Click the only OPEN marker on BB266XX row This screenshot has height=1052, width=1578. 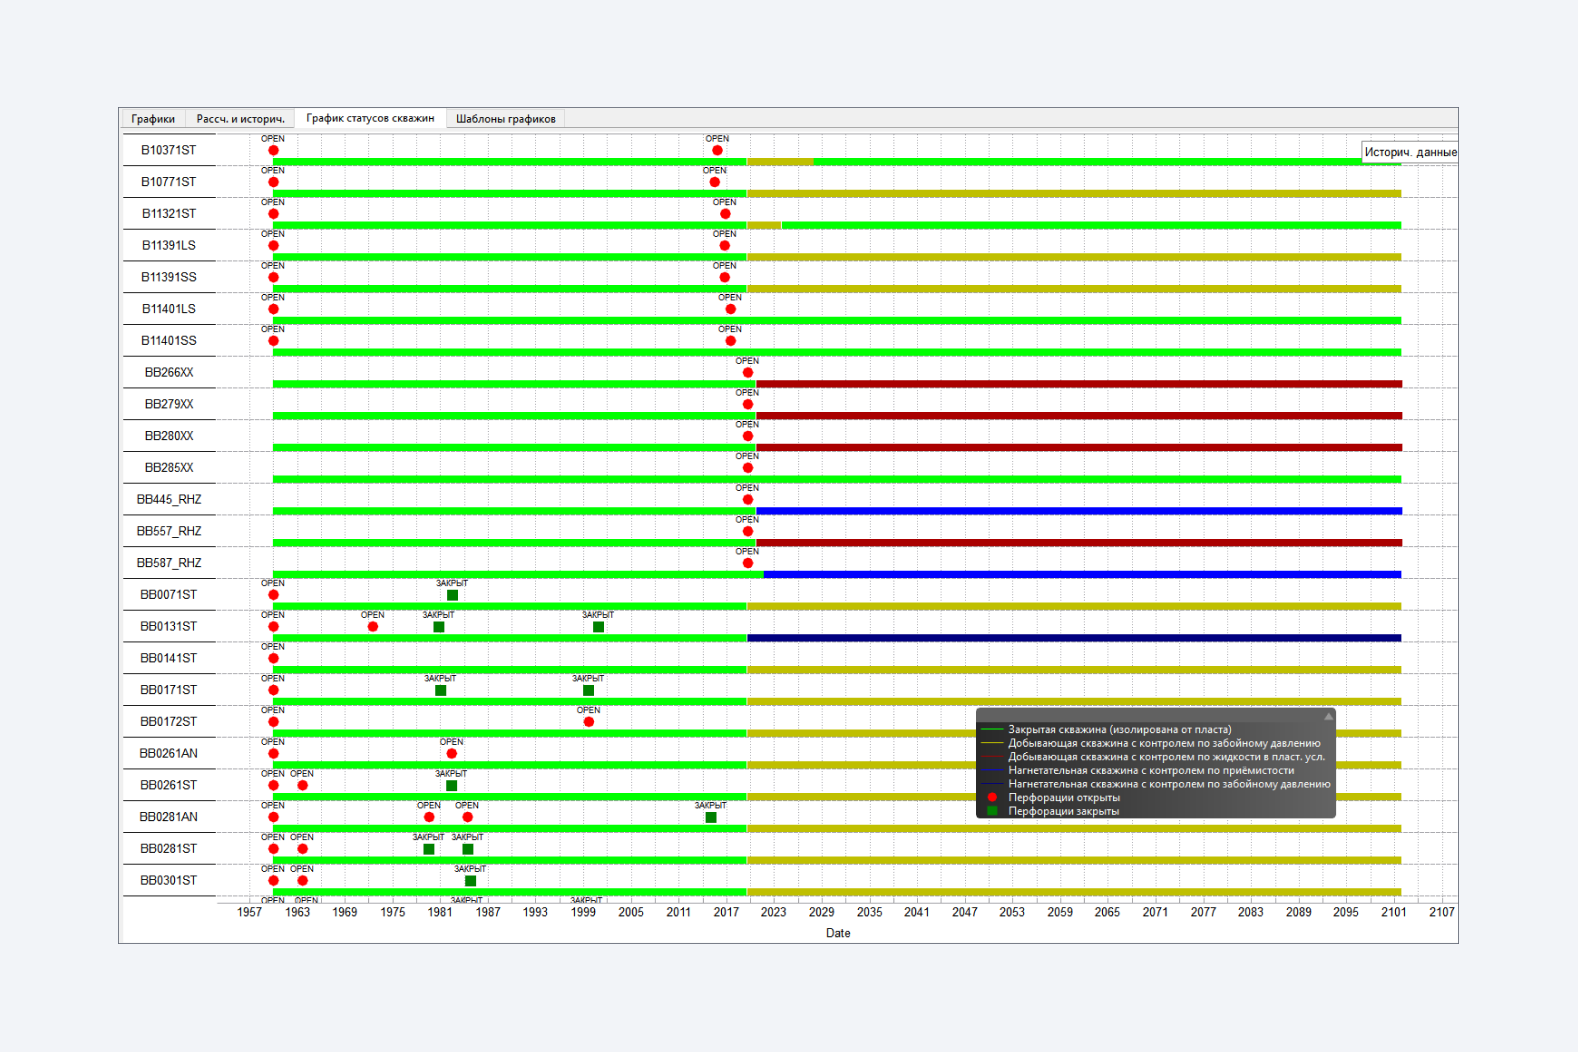click(x=747, y=372)
